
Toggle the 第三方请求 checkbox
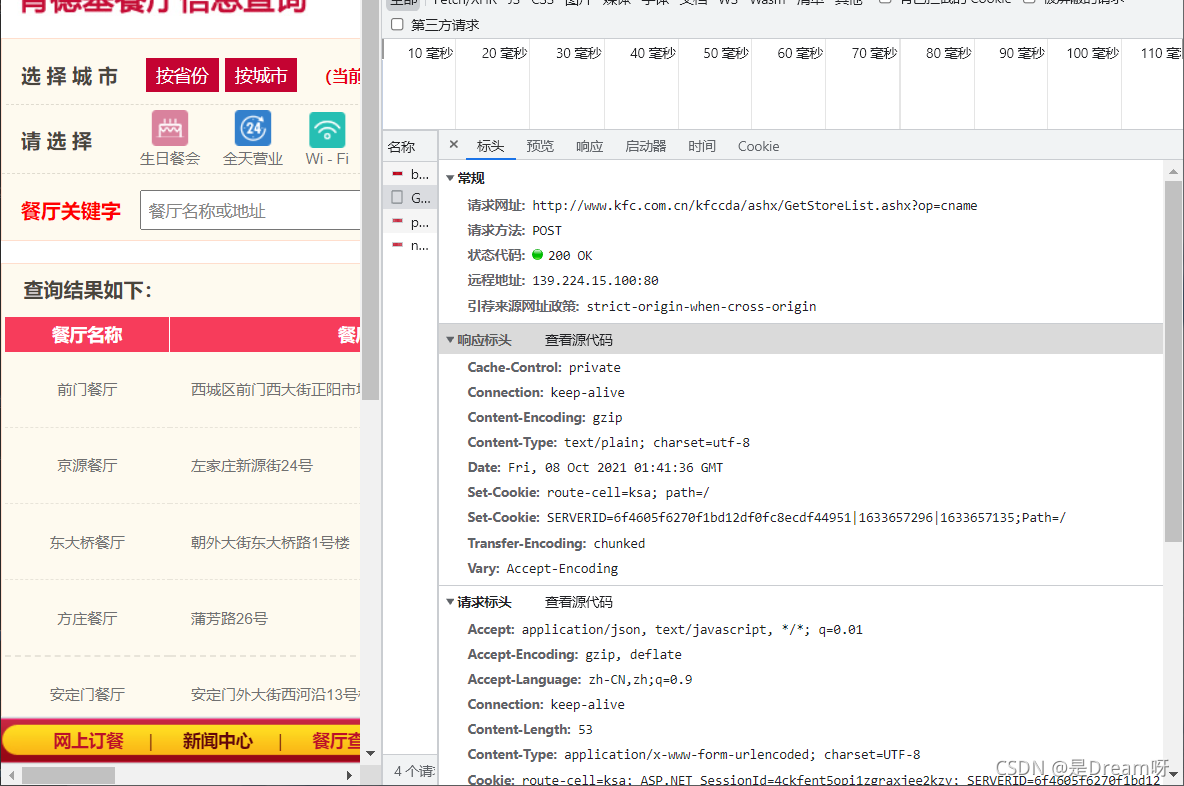coord(397,24)
